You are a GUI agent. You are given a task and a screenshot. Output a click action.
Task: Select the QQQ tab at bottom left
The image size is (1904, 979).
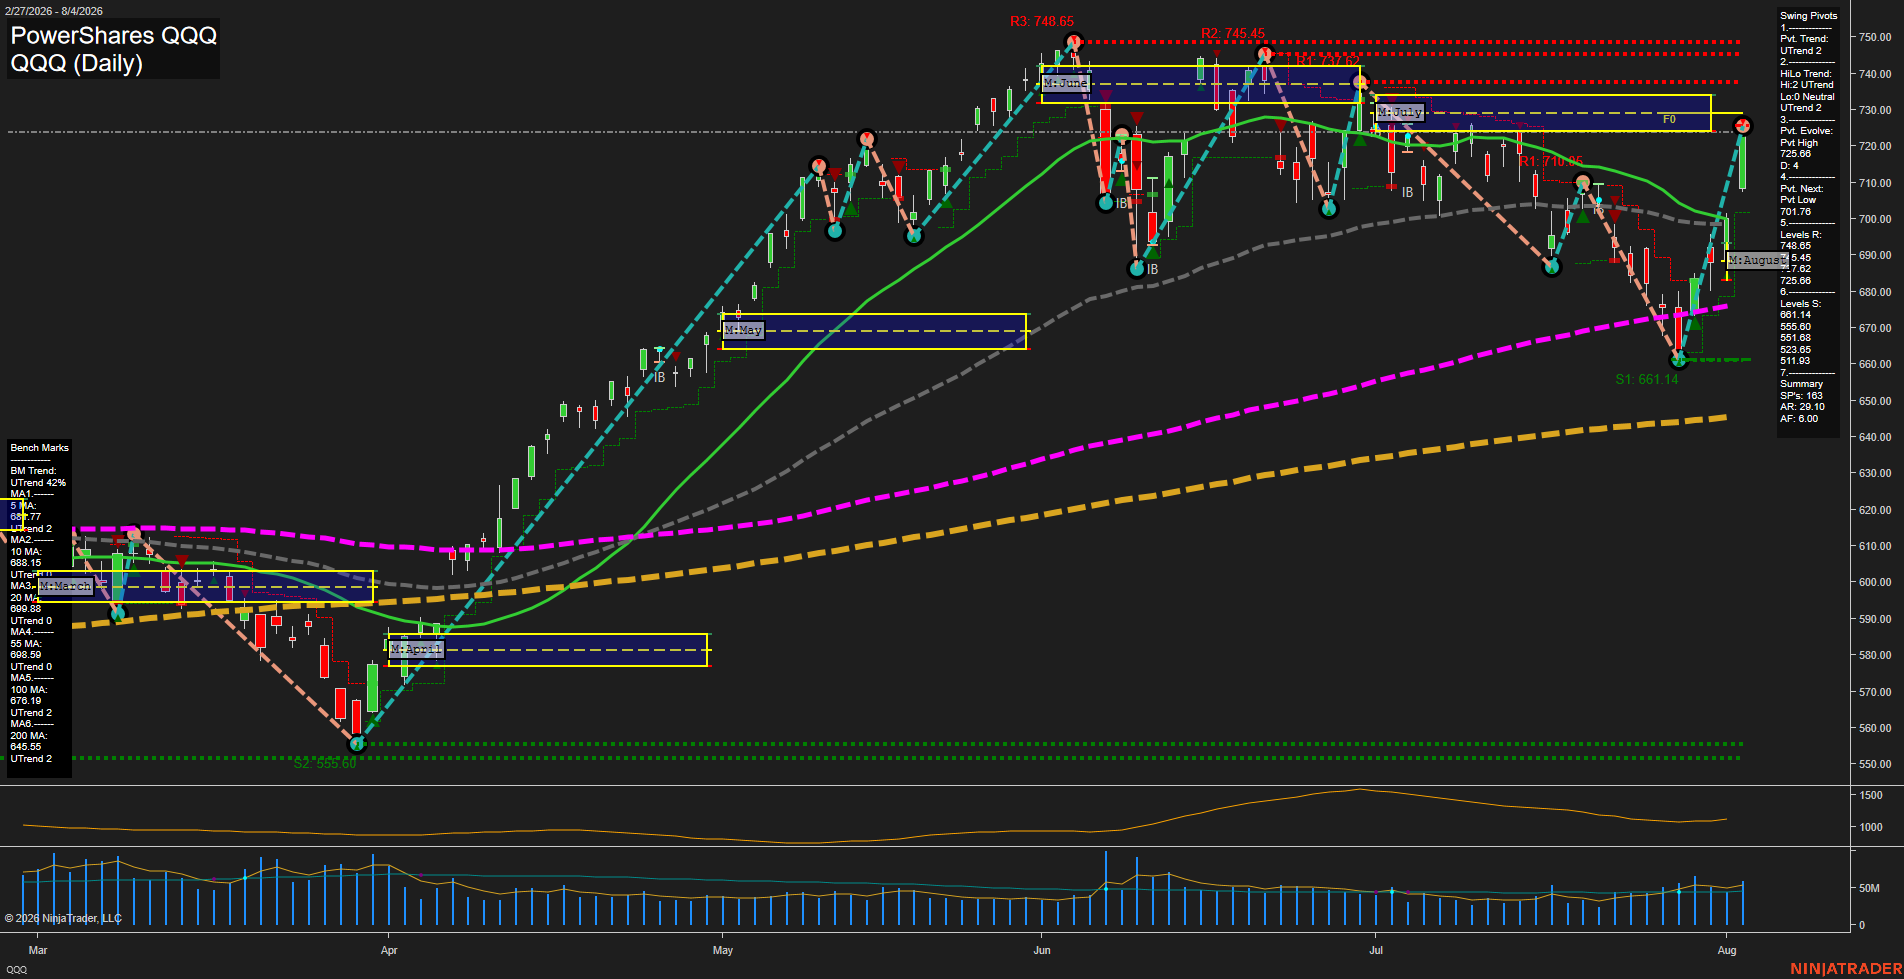click(16, 970)
